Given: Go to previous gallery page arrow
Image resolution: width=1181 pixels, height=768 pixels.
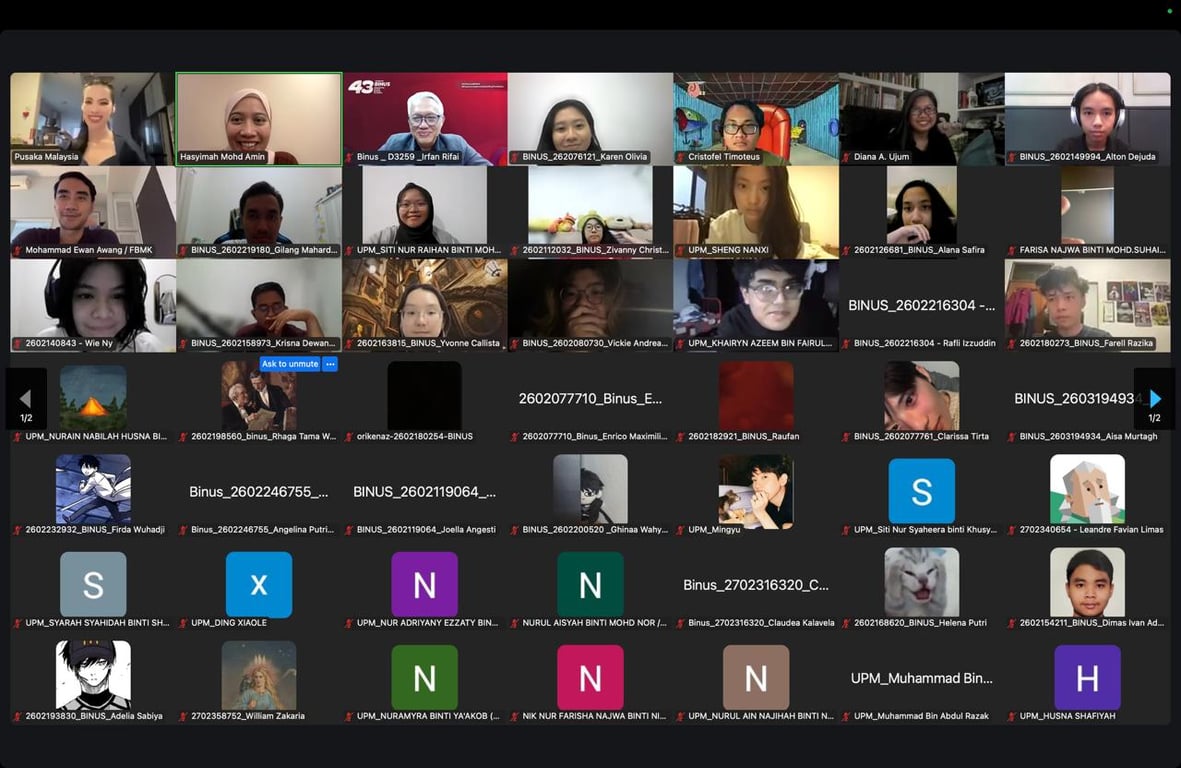Looking at the screenshot, I should pyautogui.click(x=26, y=399).
